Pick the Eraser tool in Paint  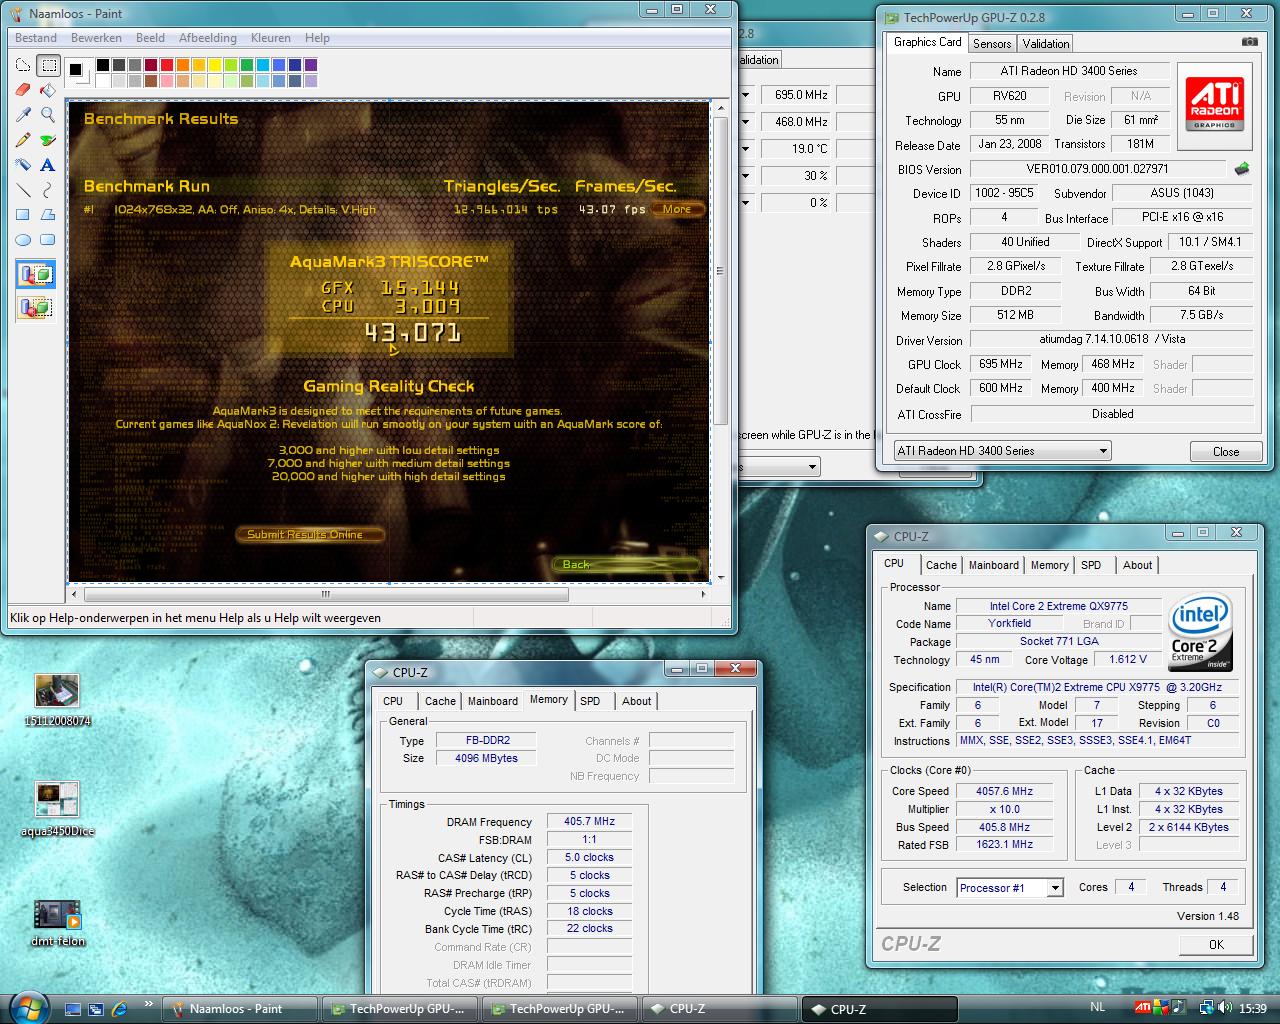pyautogui.click(x=23, y=90)
